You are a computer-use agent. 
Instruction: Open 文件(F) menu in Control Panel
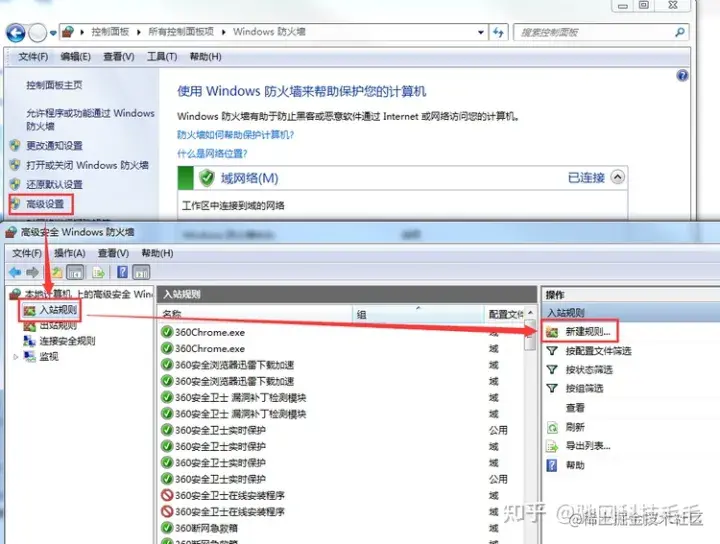pyautogui.click(x=33, y=56)
